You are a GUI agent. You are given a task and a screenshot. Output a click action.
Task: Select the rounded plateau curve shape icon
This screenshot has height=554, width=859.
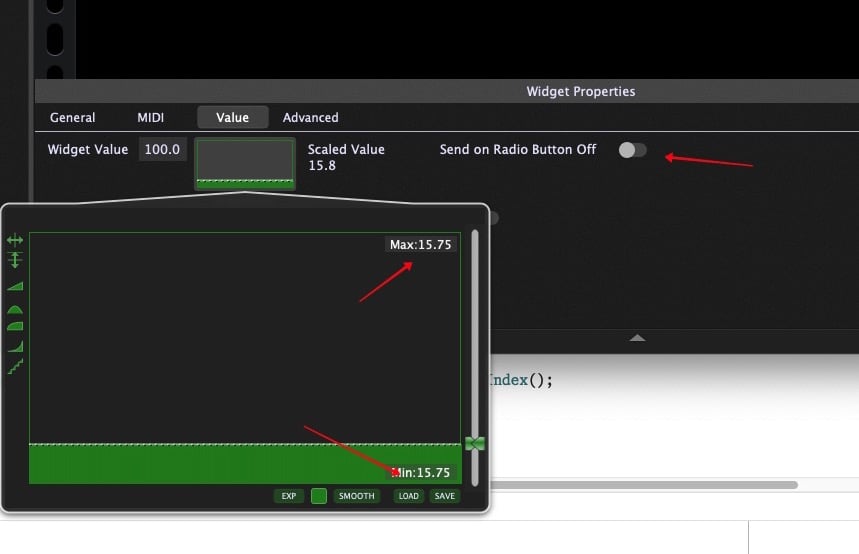pyautogui.click(x=15, y=326)
